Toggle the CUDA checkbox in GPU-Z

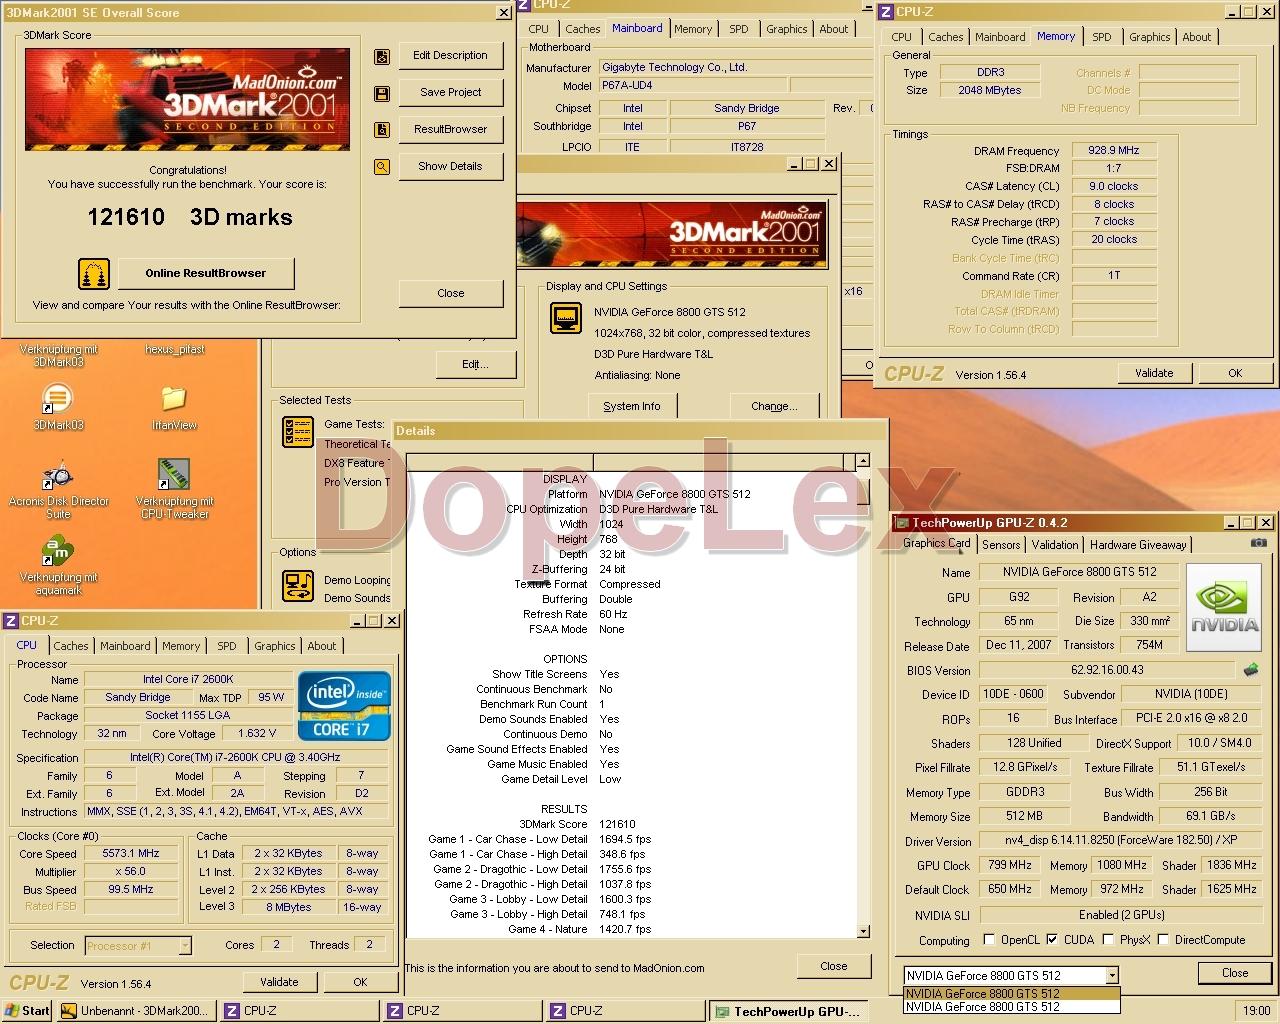coord(1052,940)
